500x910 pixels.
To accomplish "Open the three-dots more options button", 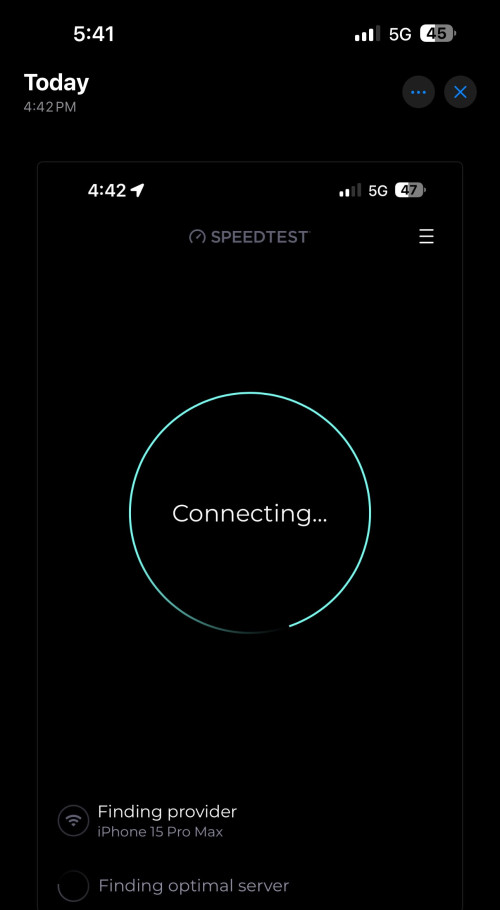I will coord(418,92).
